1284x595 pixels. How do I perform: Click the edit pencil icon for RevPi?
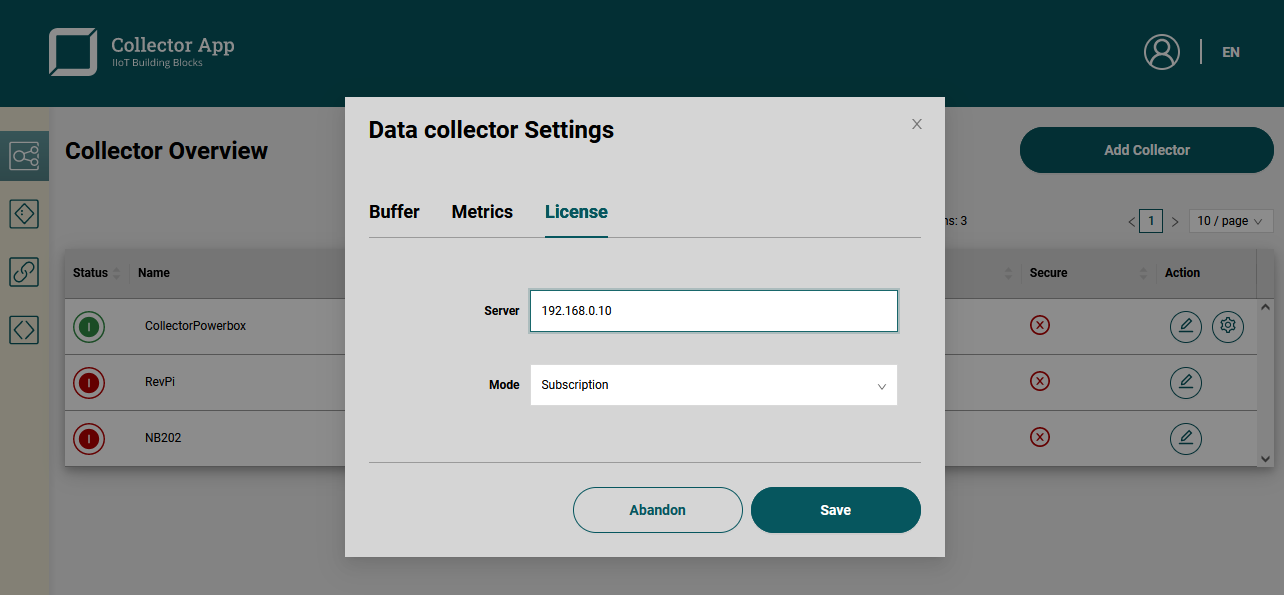tap(1186, 382)
